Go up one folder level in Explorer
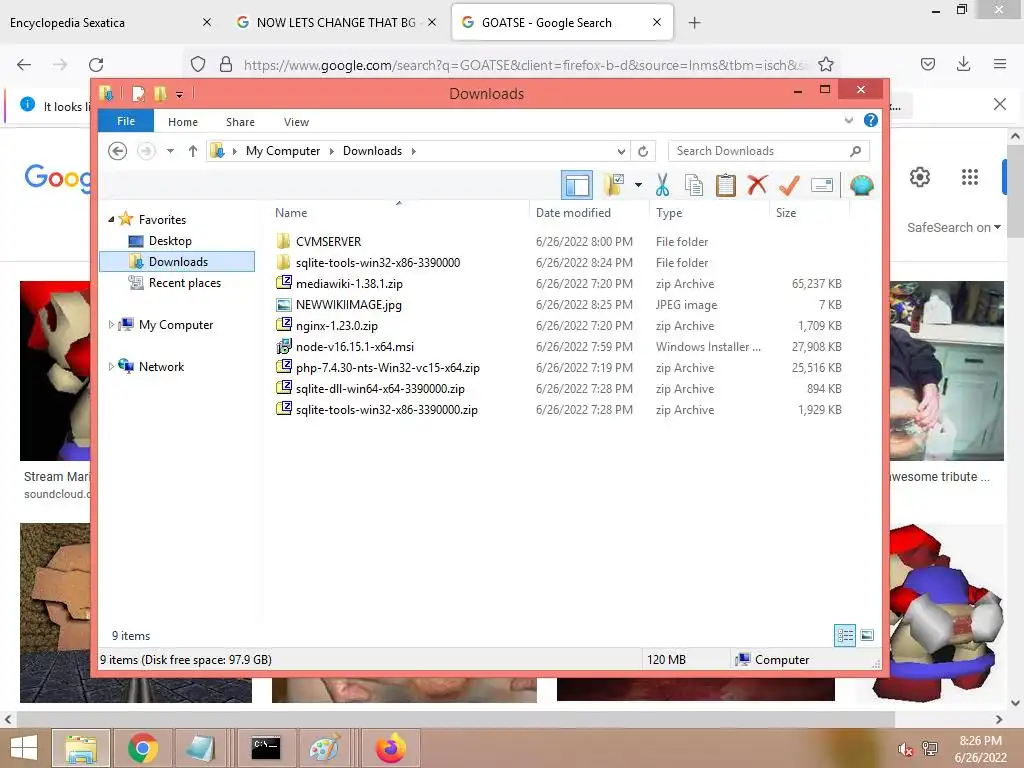The height and width of the screenshot is (768, 1024). pos(193,152)
